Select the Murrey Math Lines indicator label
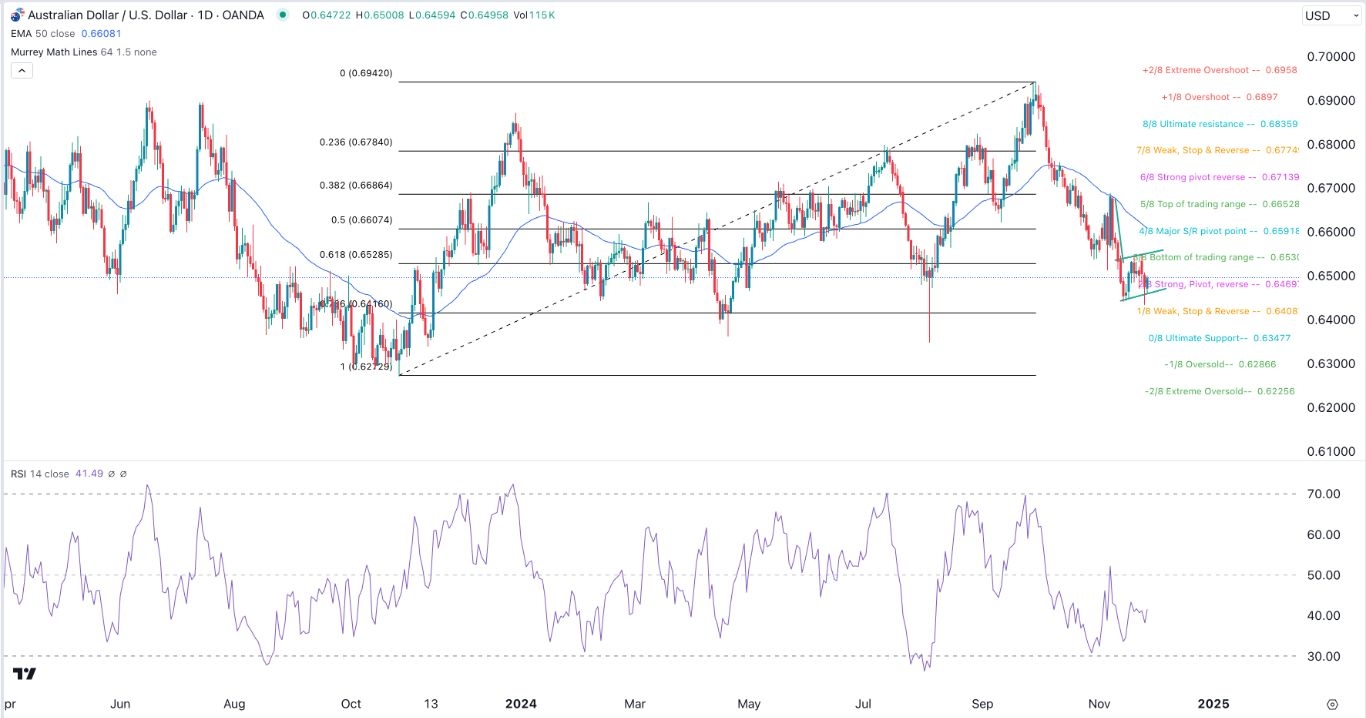The height and width of the screenshot is (718, 1366). [x=55, y=52]
